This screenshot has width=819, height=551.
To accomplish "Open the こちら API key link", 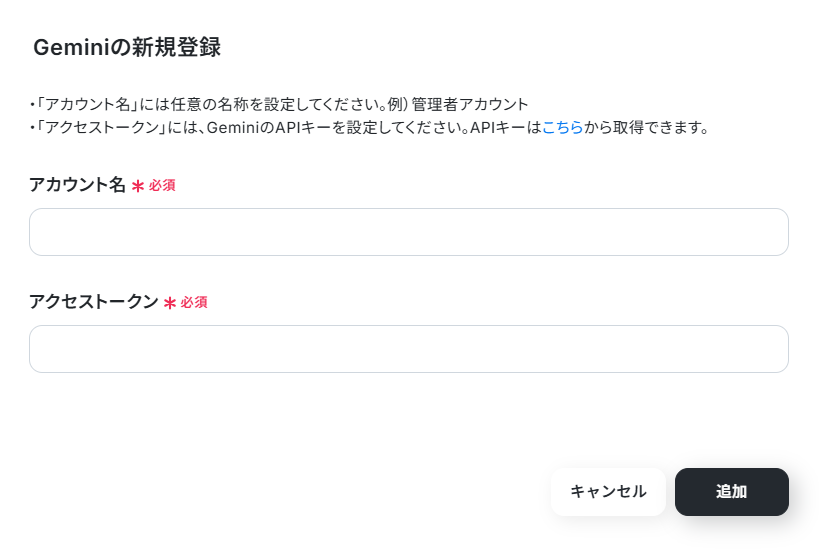I will pos(562,127).
